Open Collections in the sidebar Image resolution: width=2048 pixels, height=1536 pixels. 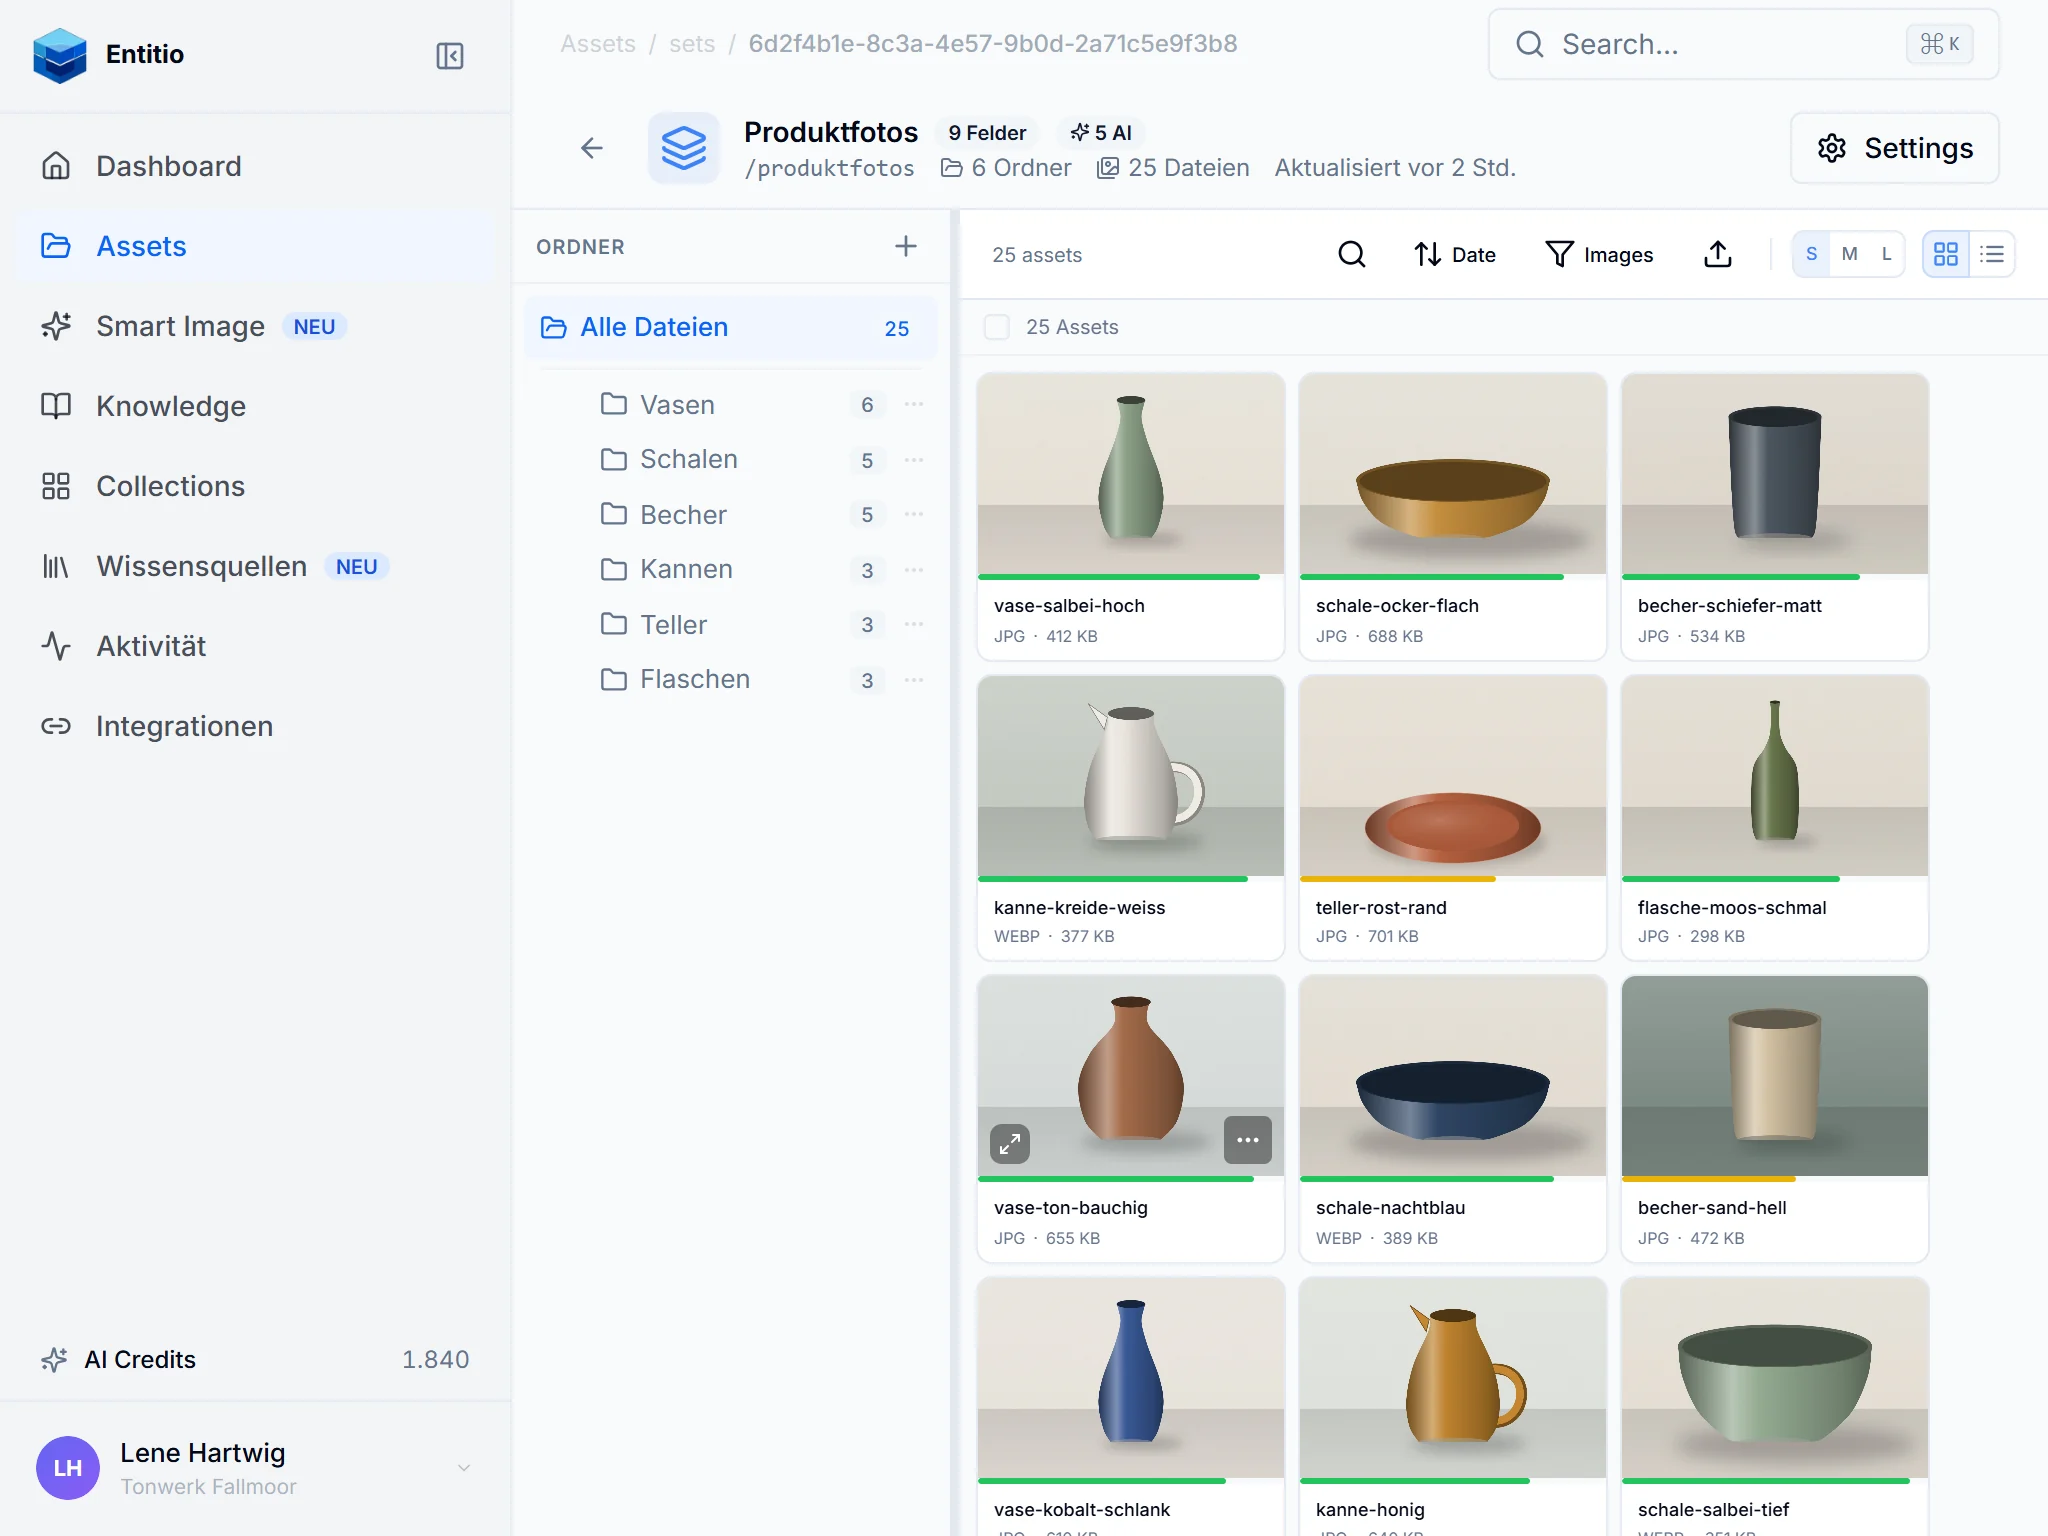click(256, 486)
